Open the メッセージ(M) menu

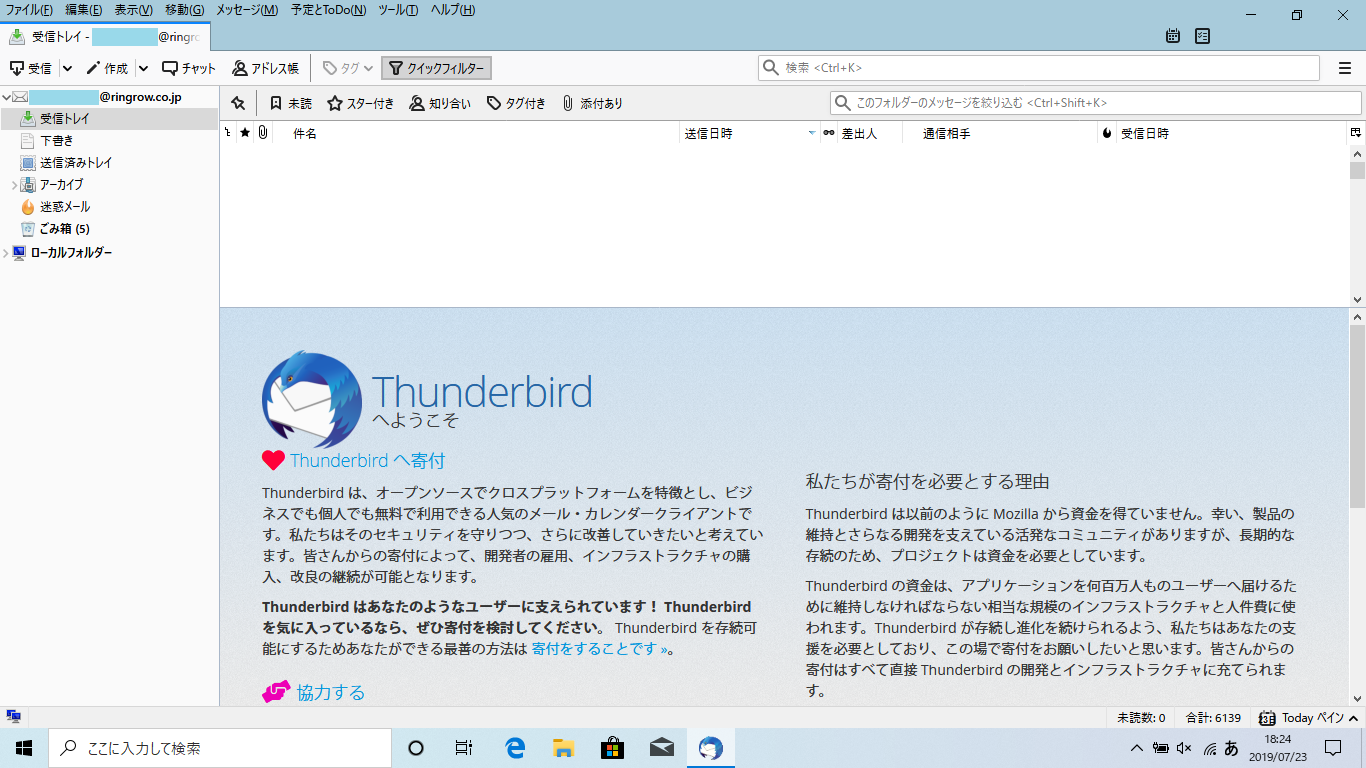(247, 10)
